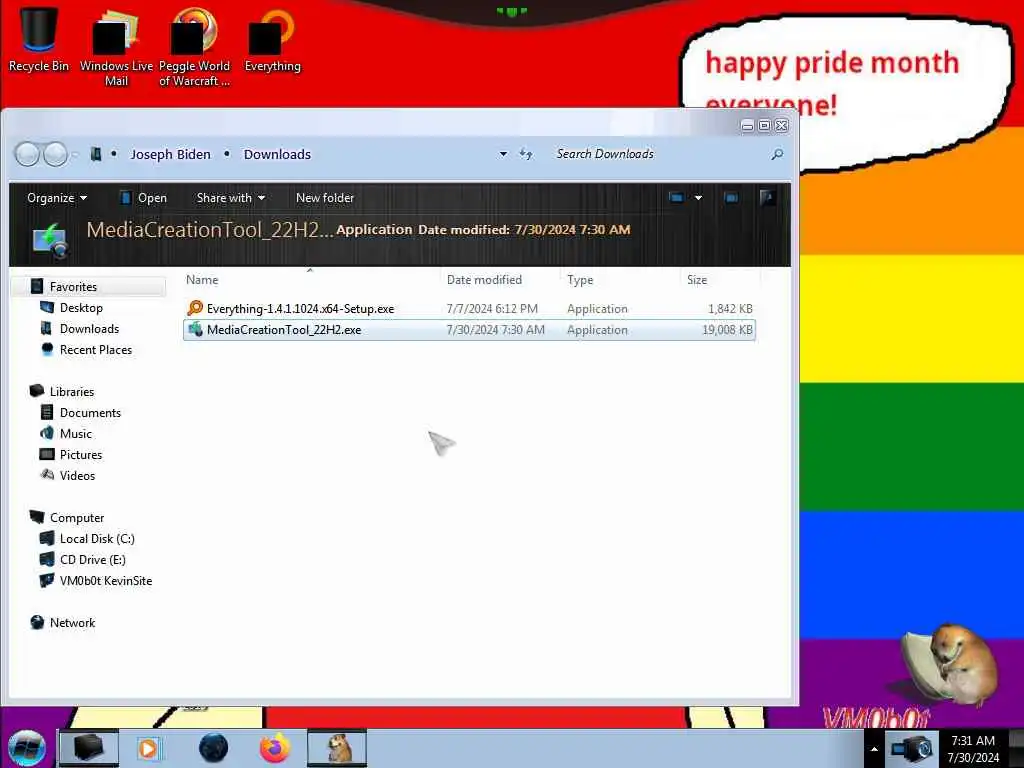Open VM0b0t KevinSite location
Image resolution: width=1024 pixels, height=768 pixels.
(106, 580)
